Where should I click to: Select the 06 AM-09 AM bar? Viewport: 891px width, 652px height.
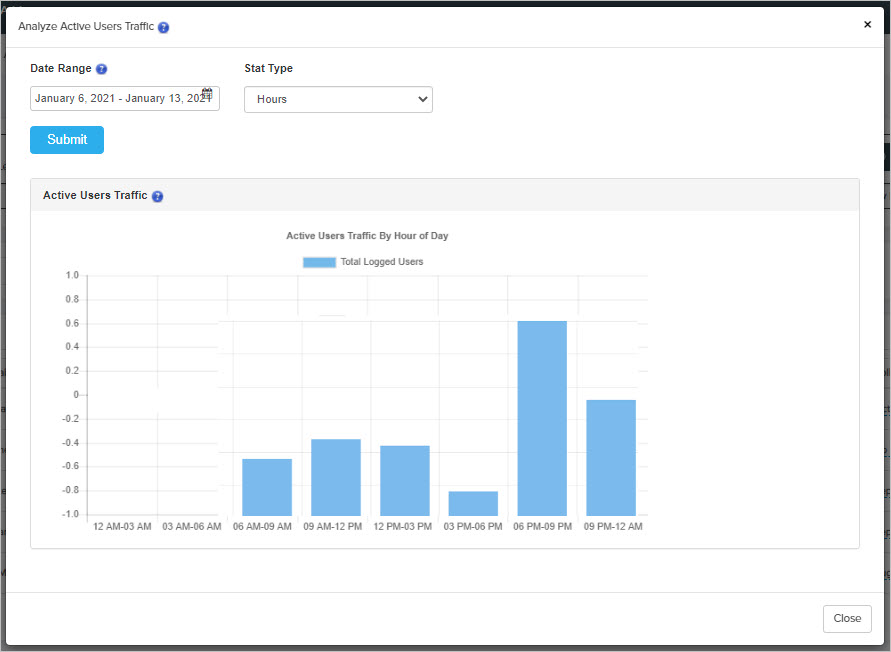click(x=267, y=487)
